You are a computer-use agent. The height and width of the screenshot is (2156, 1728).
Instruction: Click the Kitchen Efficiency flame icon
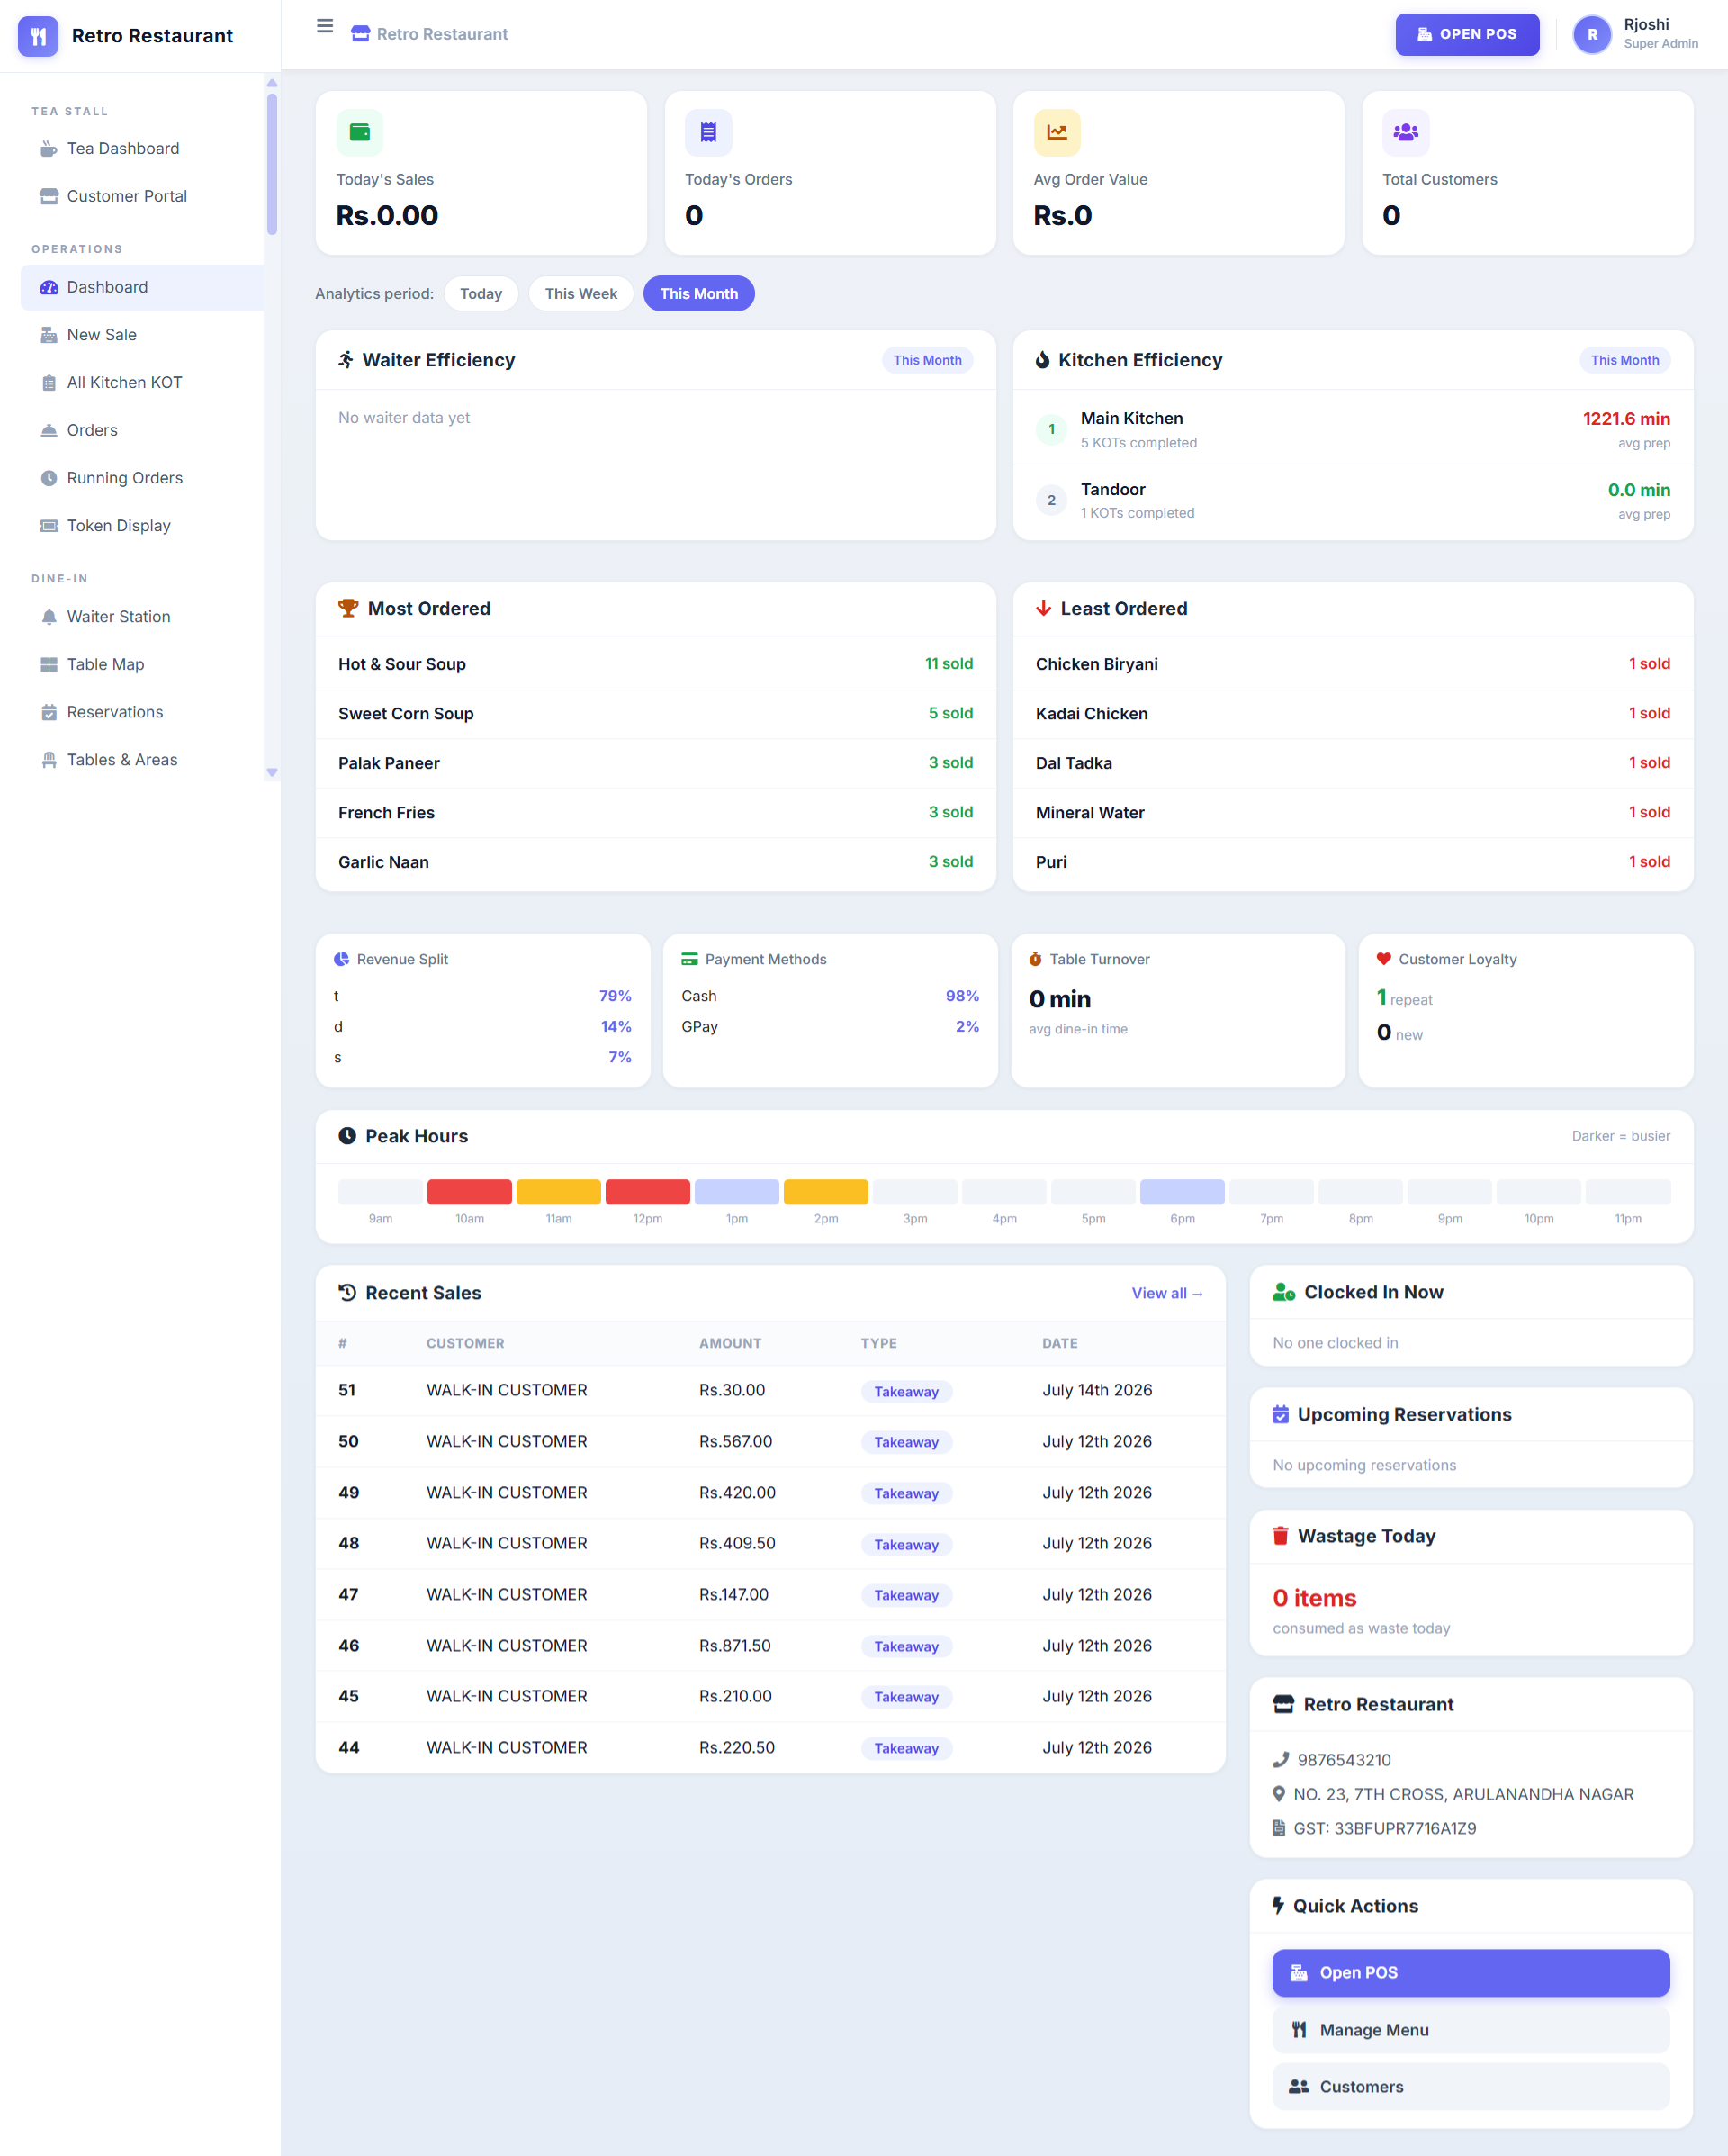point(1043,360)
